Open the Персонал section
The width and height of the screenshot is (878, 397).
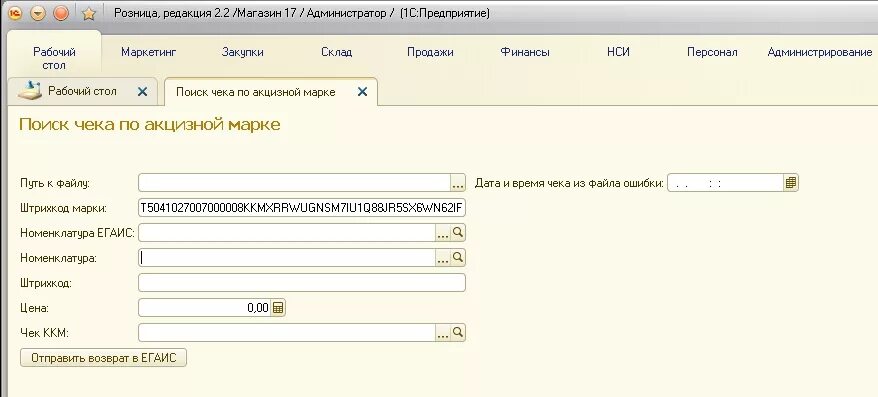pos(712,52)
